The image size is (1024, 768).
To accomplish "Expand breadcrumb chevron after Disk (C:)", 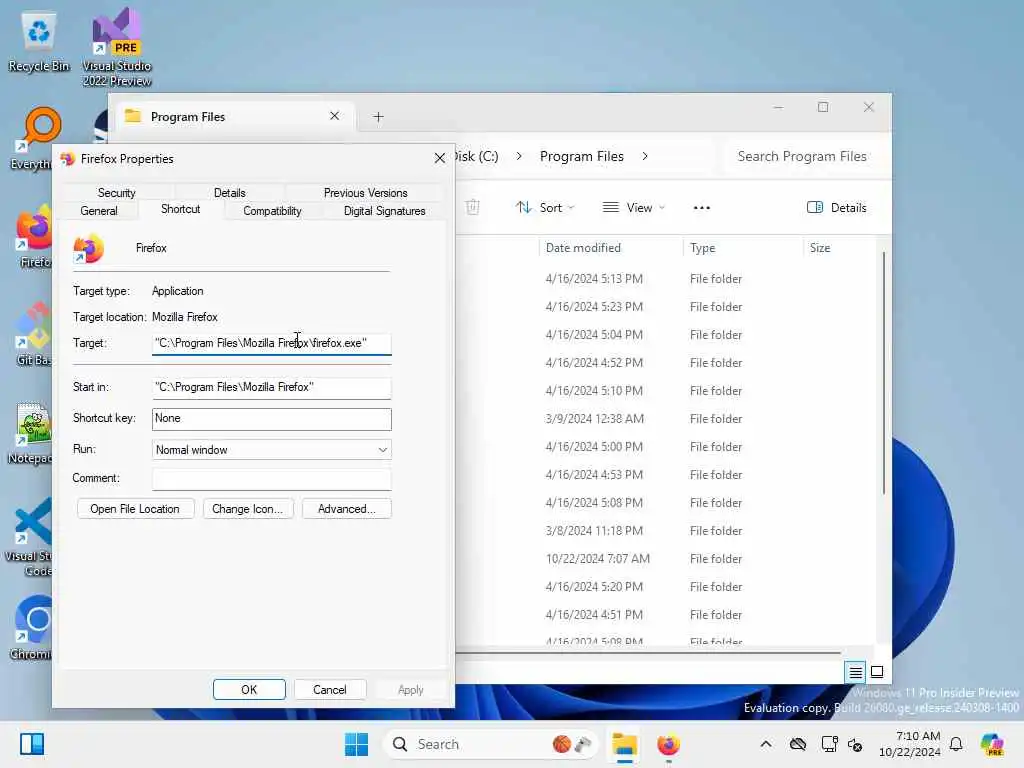I will coord(519,156).
